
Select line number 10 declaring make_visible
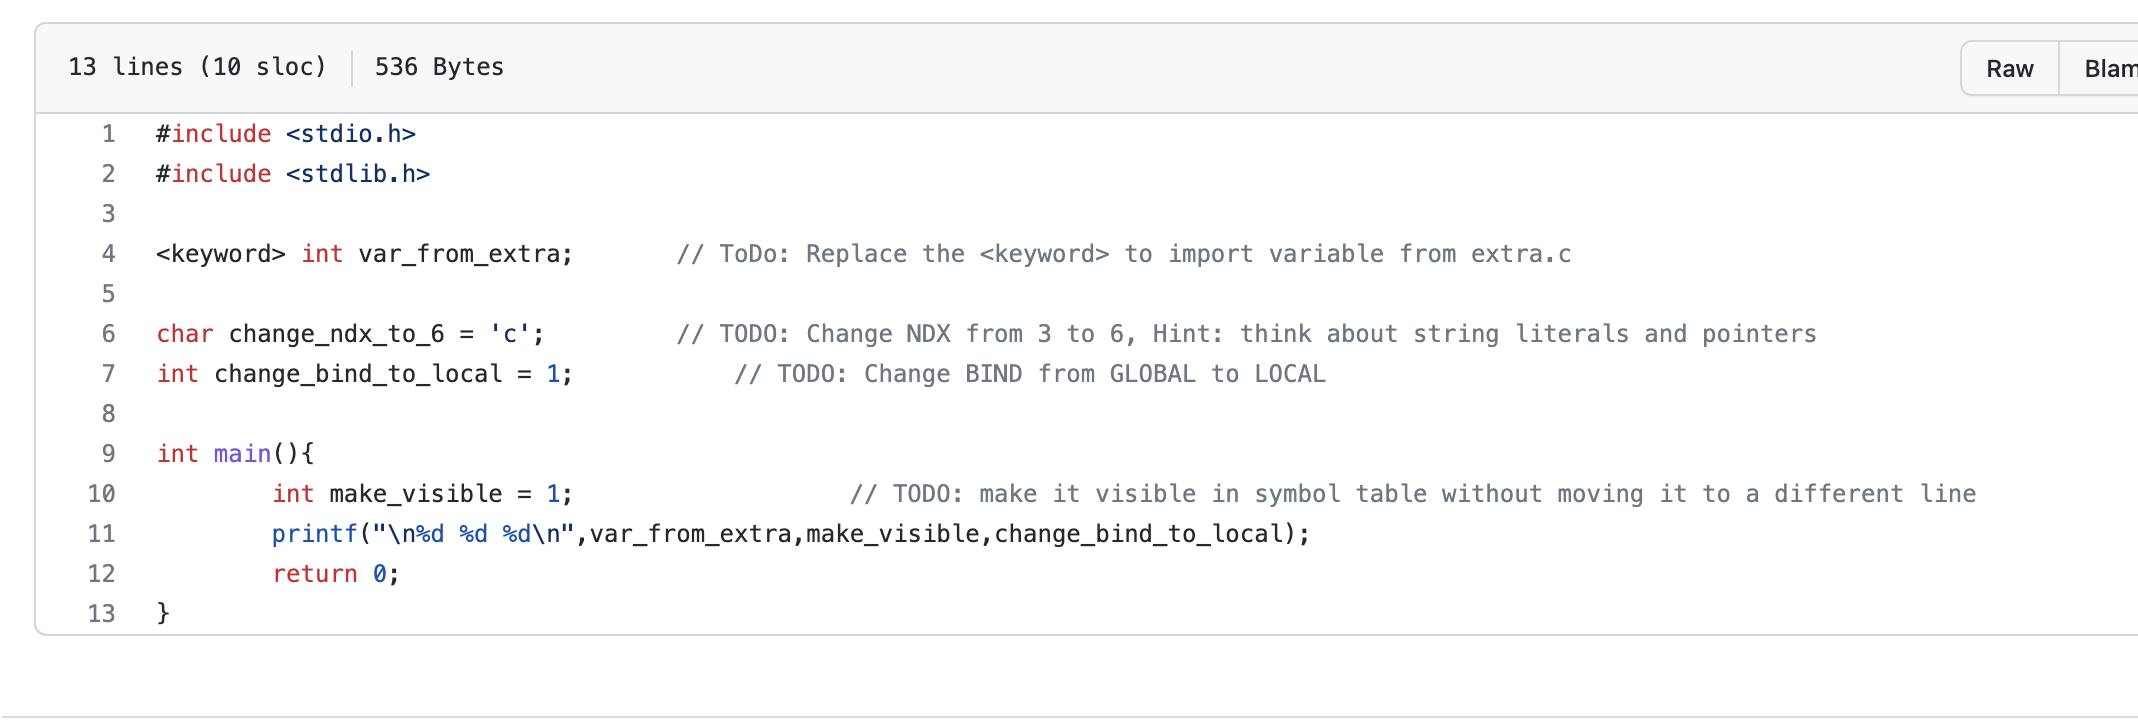coord(100,493)
